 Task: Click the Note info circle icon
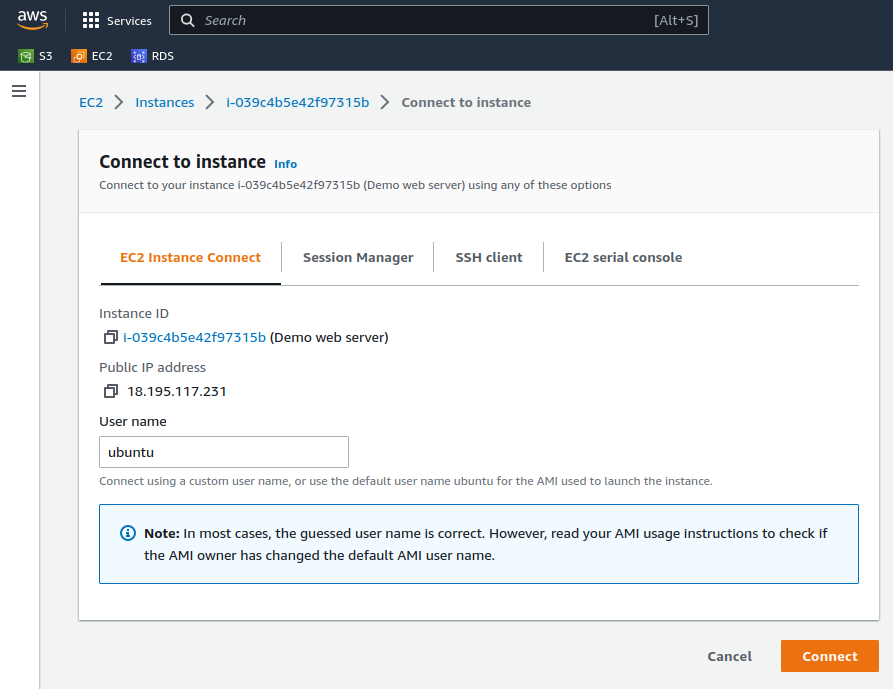pos(128,533)
